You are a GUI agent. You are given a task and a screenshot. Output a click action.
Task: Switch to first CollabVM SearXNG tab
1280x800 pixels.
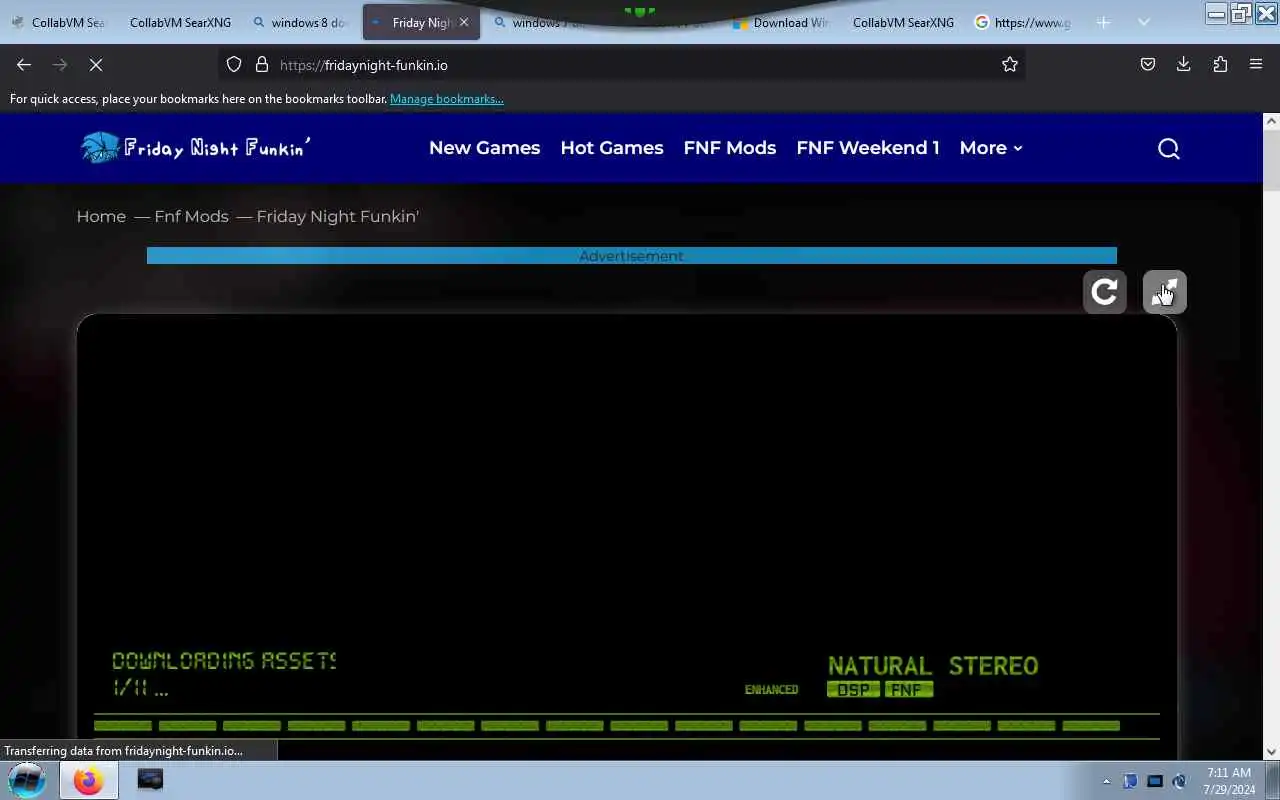point(58,22)
